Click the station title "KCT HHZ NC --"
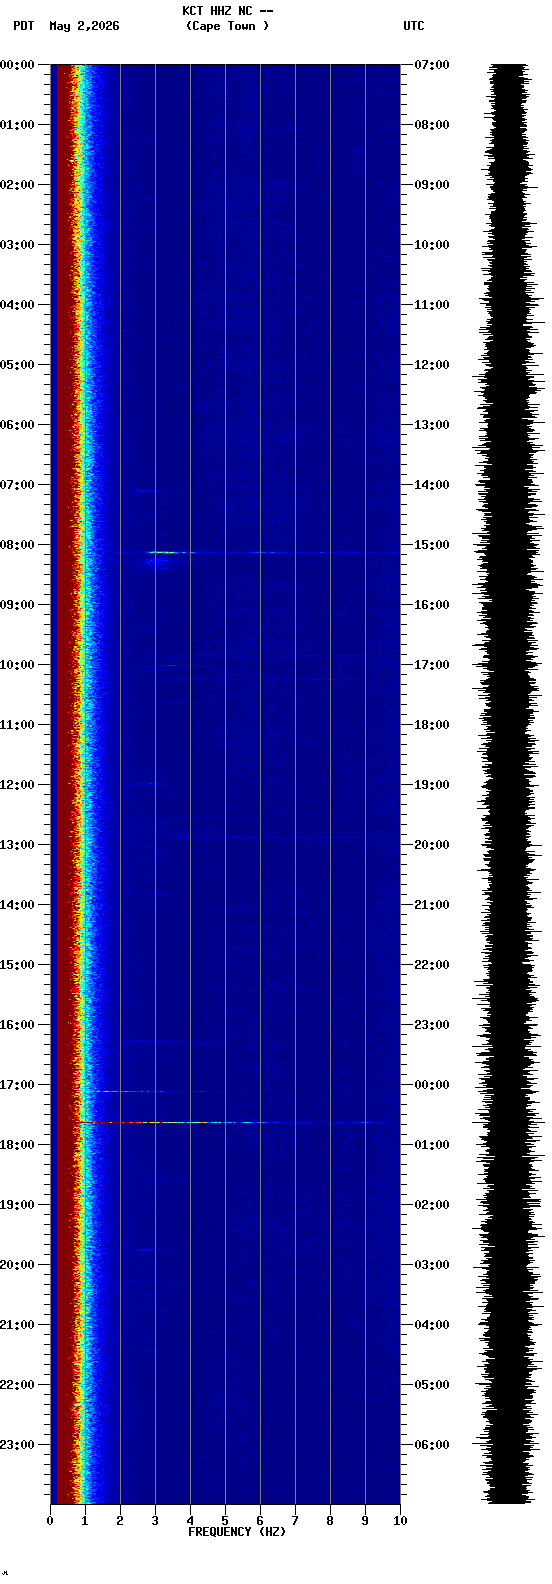Viewport: 552px width, 1584px height. 228,11
